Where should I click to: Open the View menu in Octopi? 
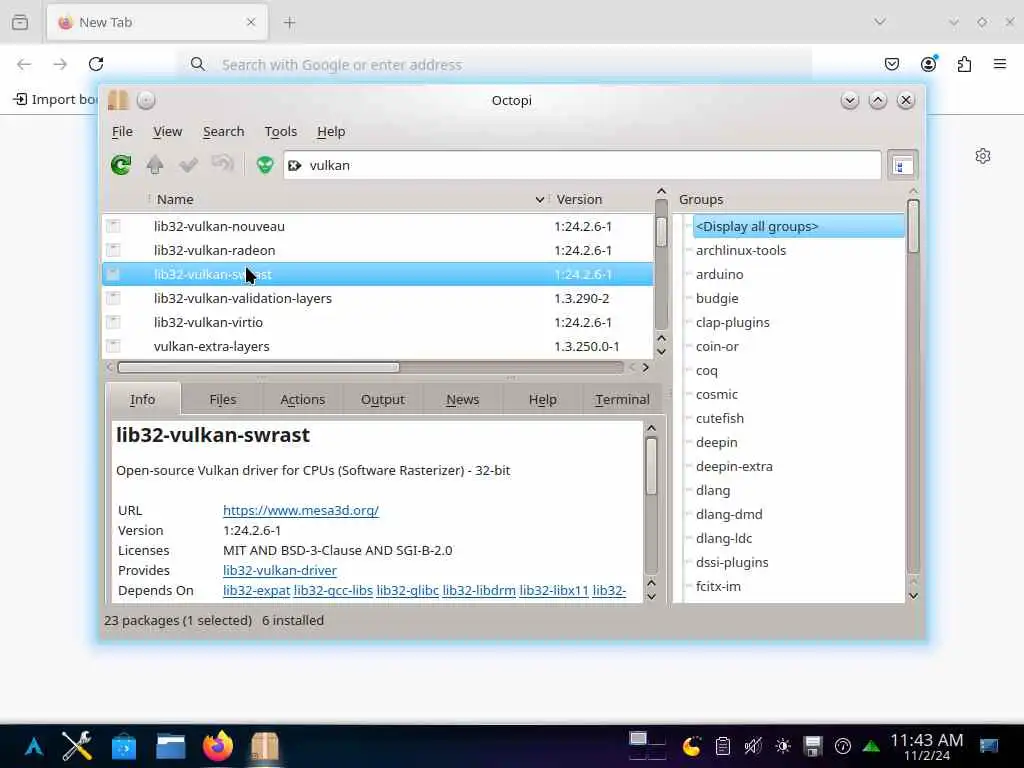167,131
